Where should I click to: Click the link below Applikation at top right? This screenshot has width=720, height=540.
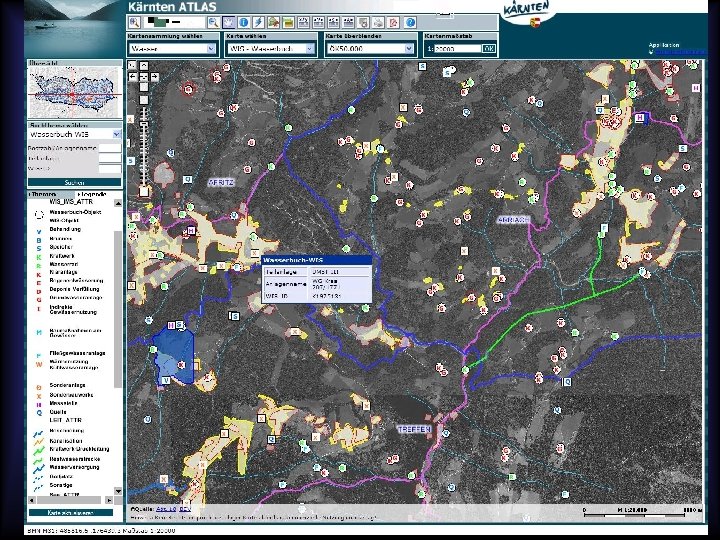pyautogui.click(x=681, y=52)
